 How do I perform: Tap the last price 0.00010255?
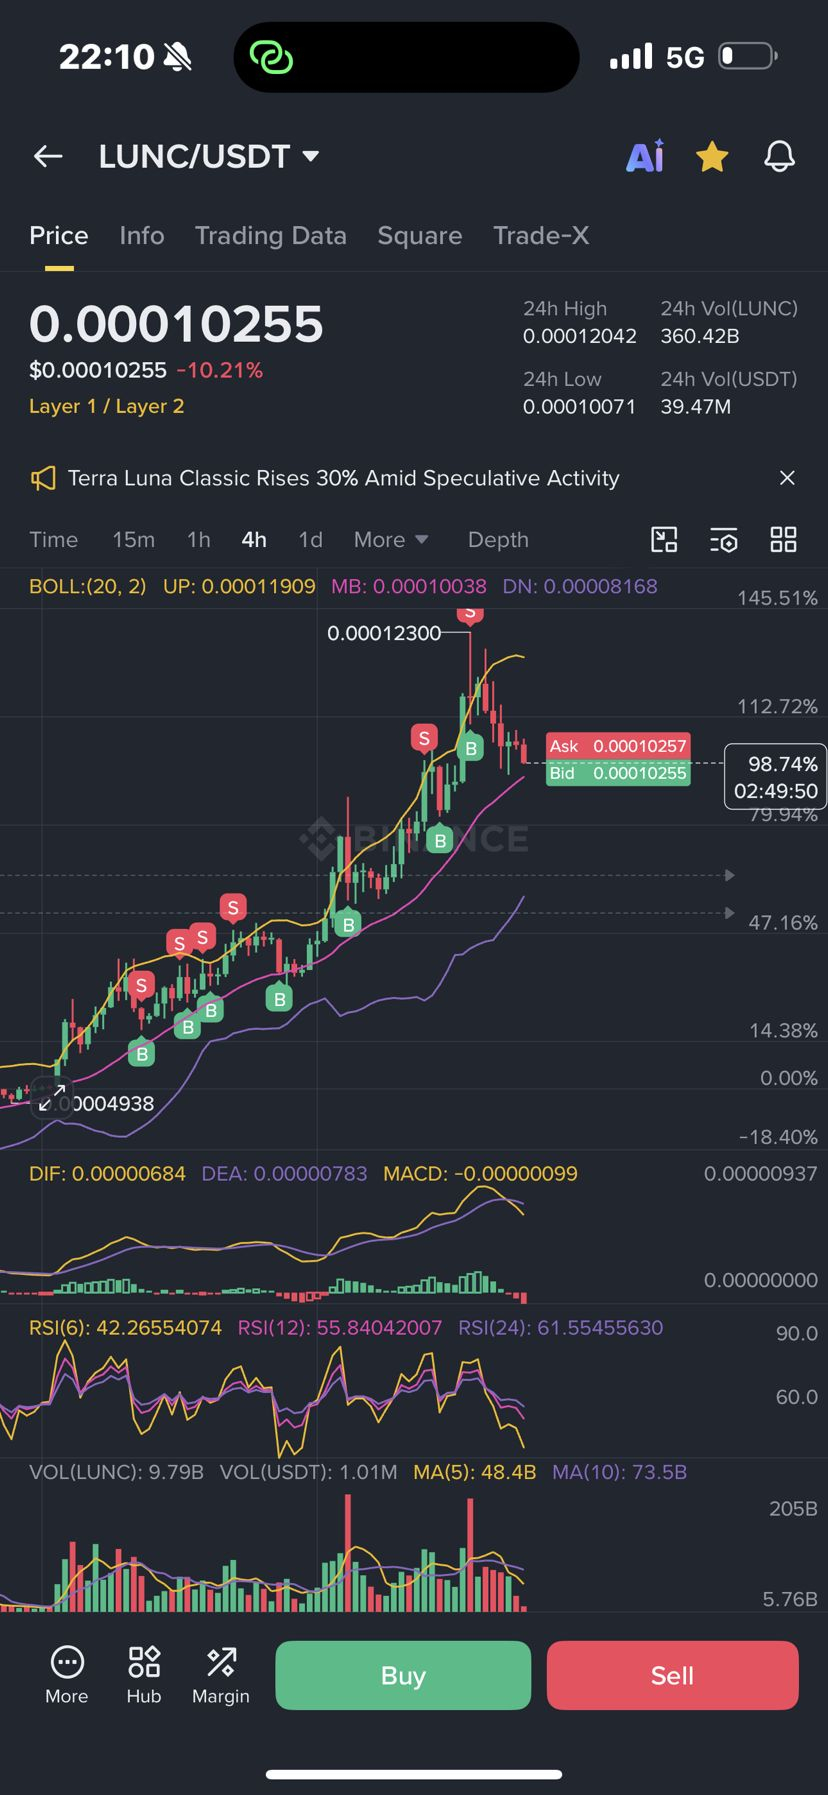(x=177, y=324)
